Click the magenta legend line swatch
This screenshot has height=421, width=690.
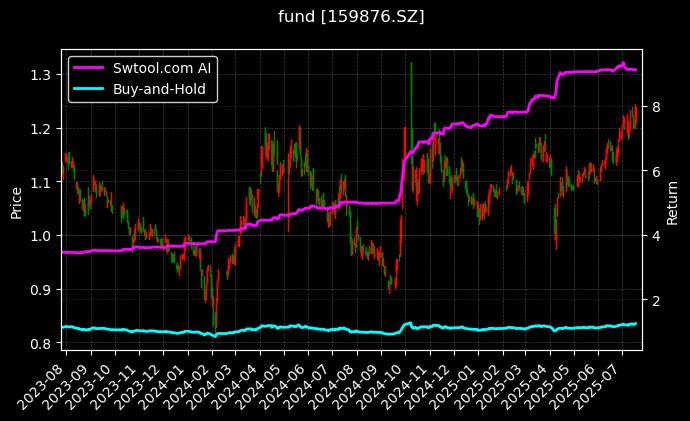click(x=90, y=68)
